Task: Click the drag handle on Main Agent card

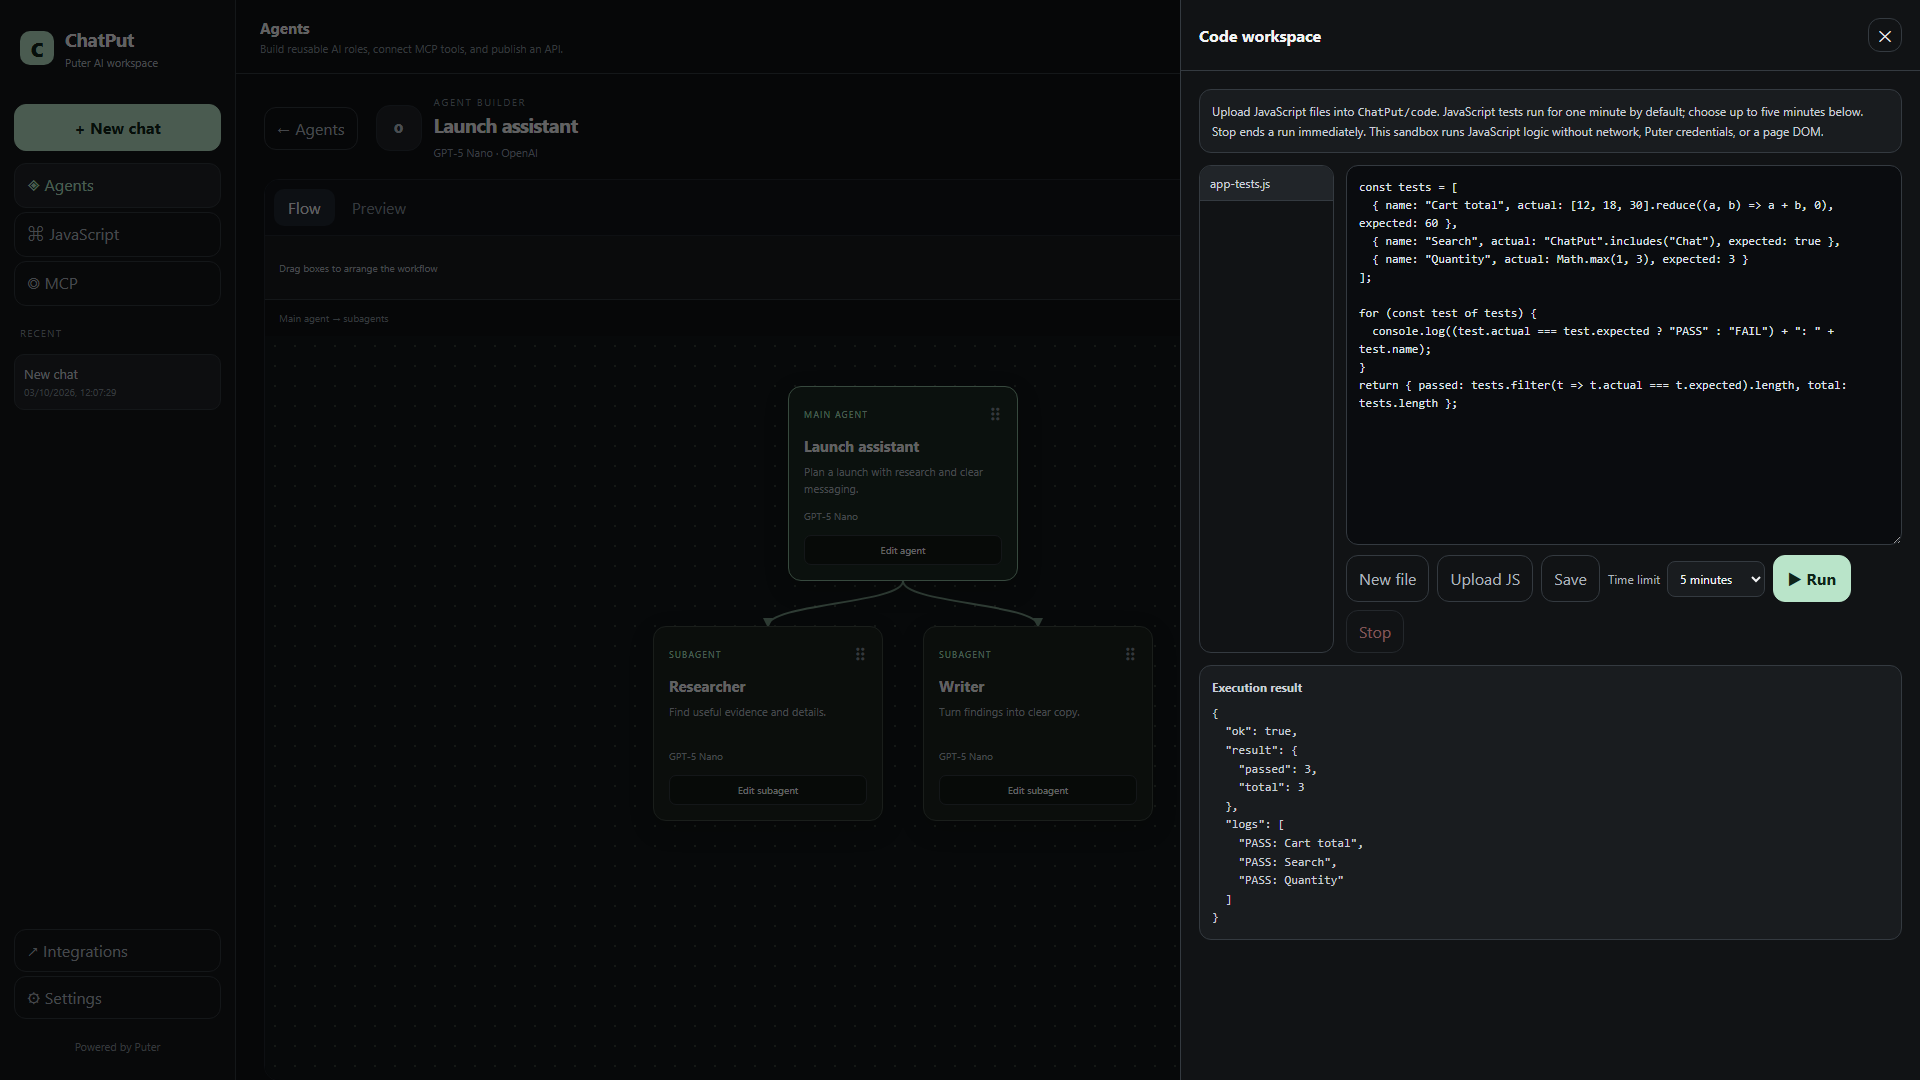Action: (x=995, y=414)
